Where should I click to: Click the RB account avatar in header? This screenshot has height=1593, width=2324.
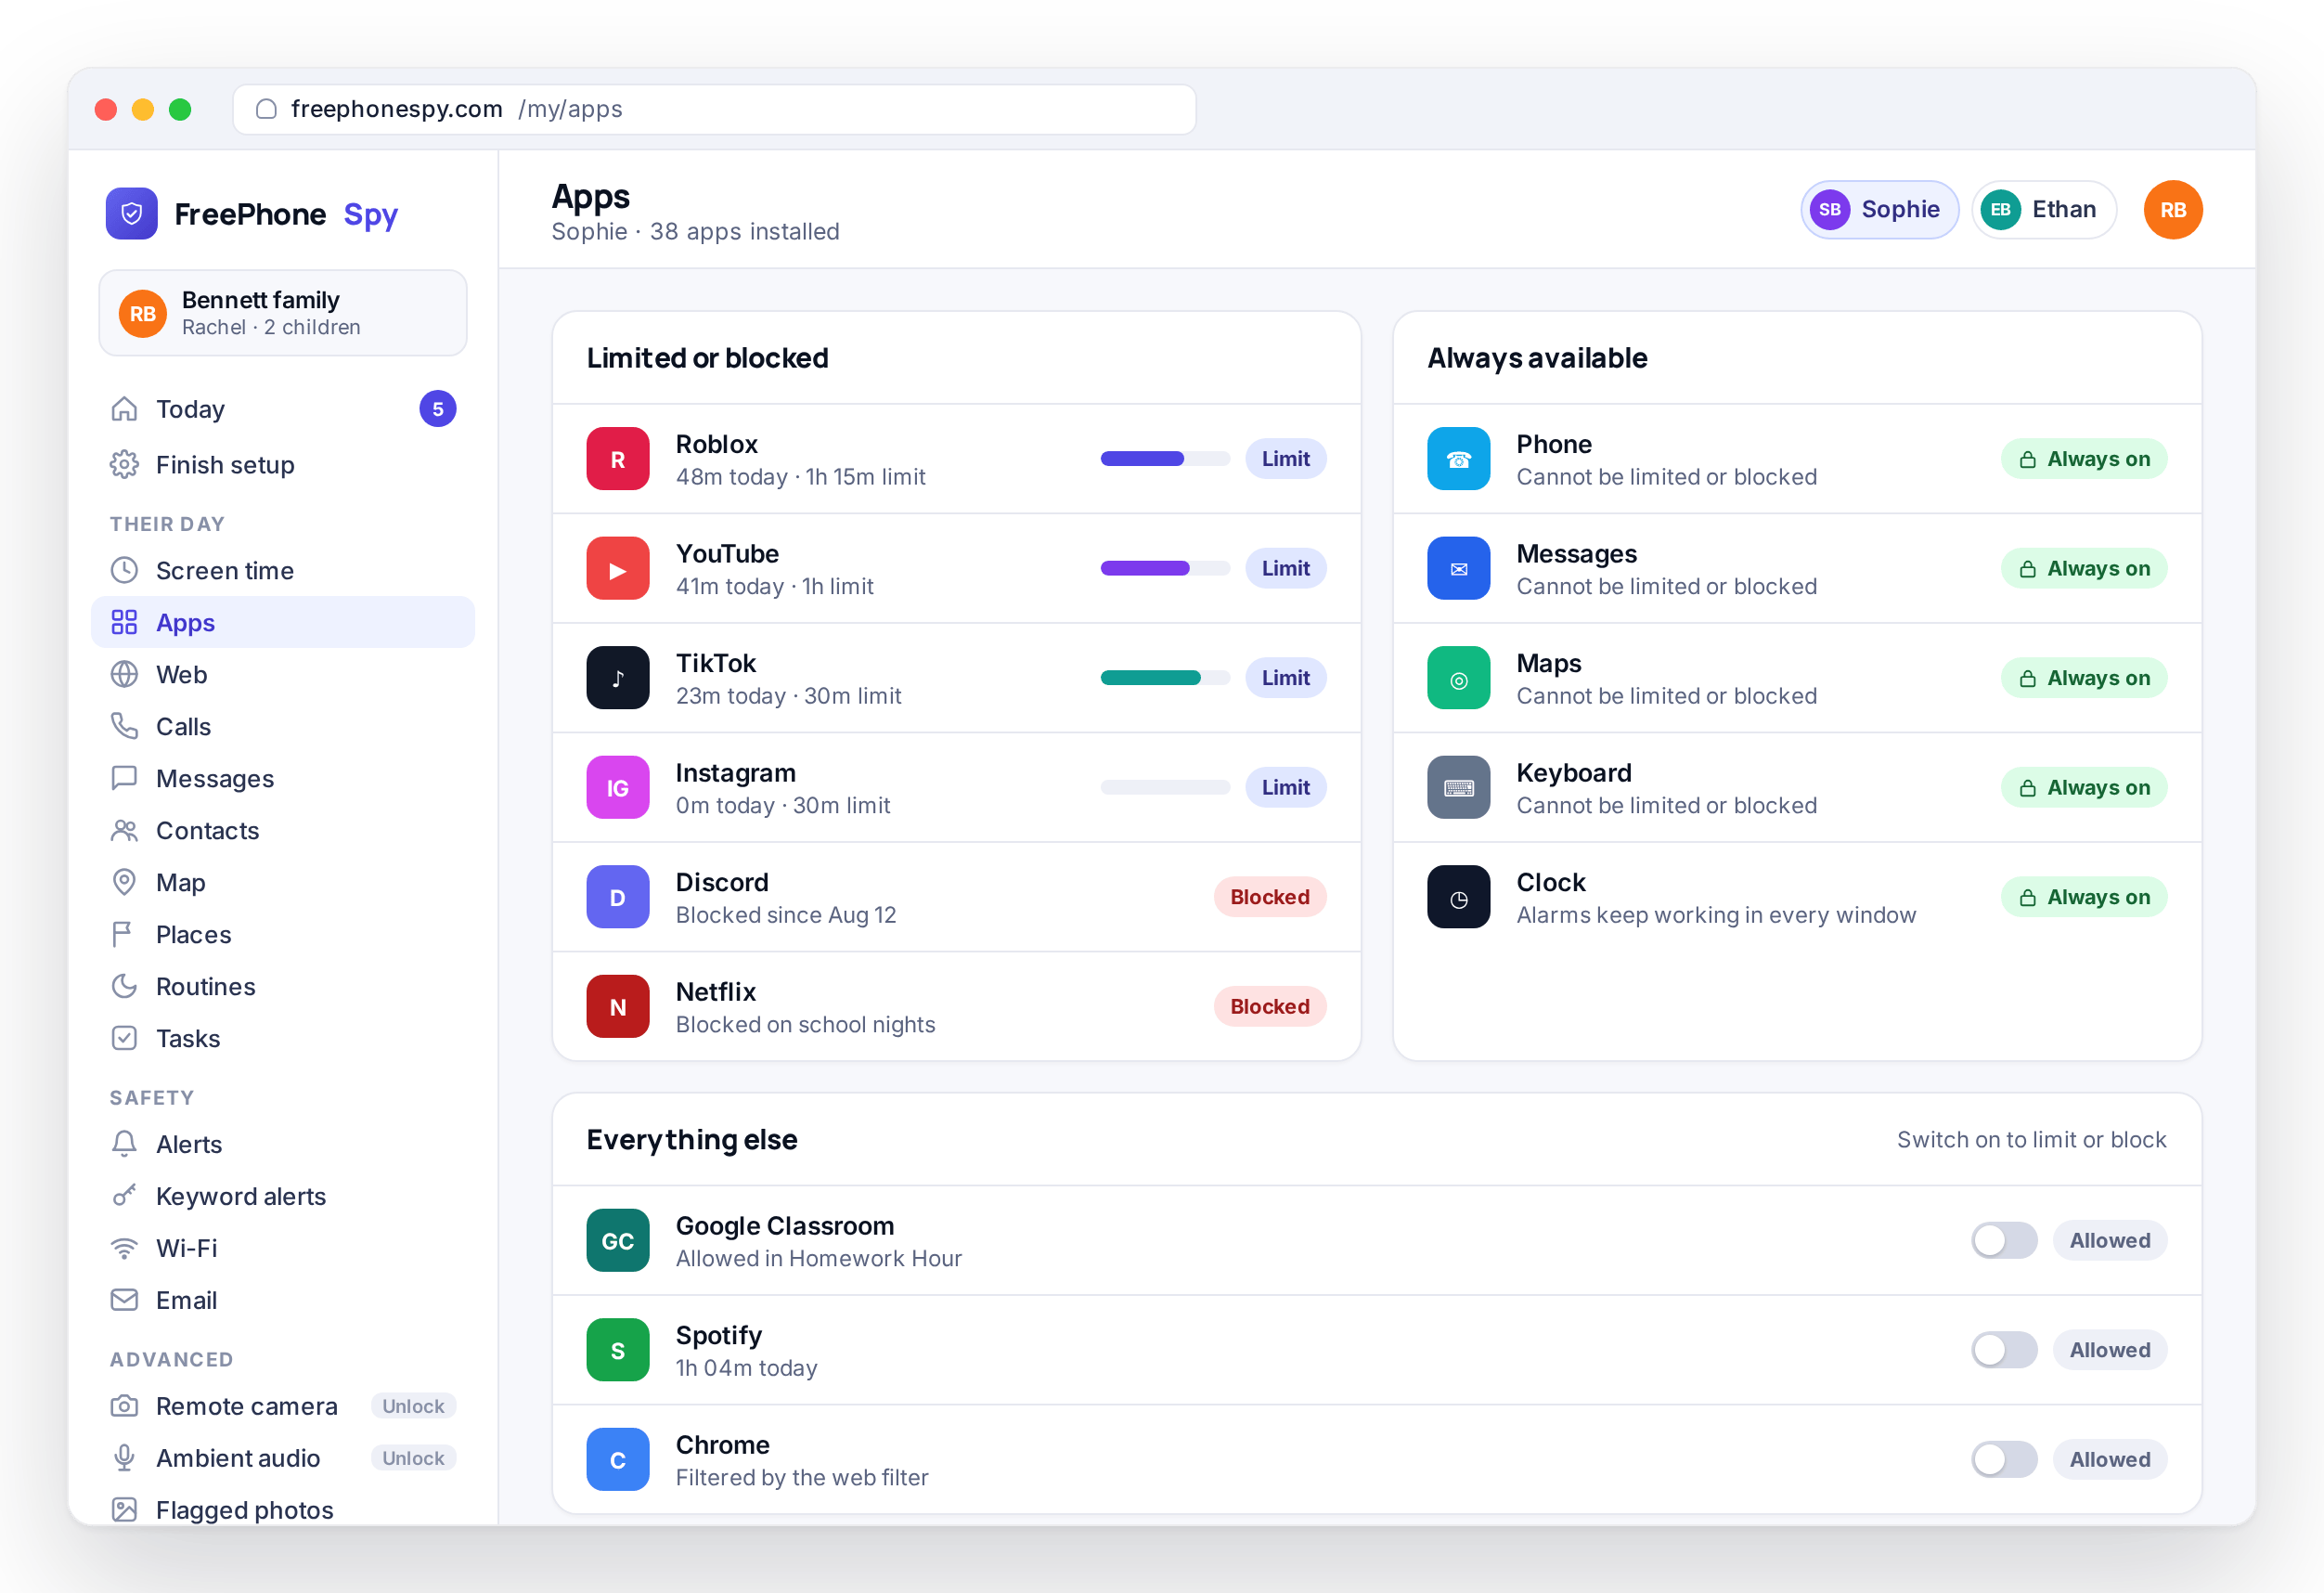[2173, 210]
